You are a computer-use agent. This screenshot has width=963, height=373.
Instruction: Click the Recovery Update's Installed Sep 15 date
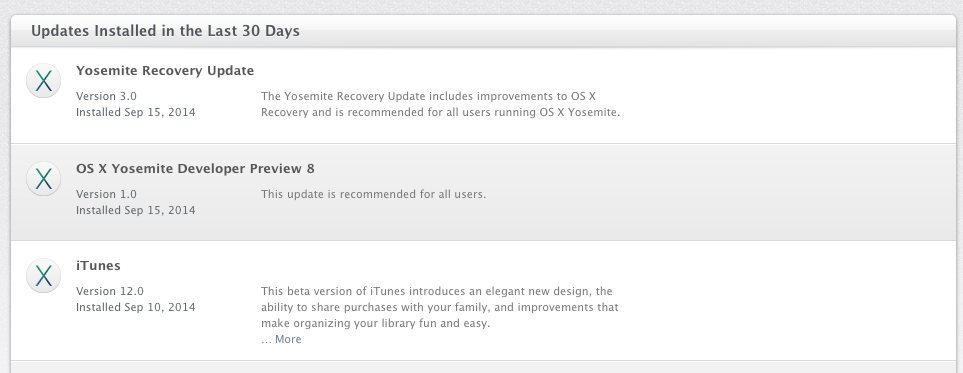136,112
